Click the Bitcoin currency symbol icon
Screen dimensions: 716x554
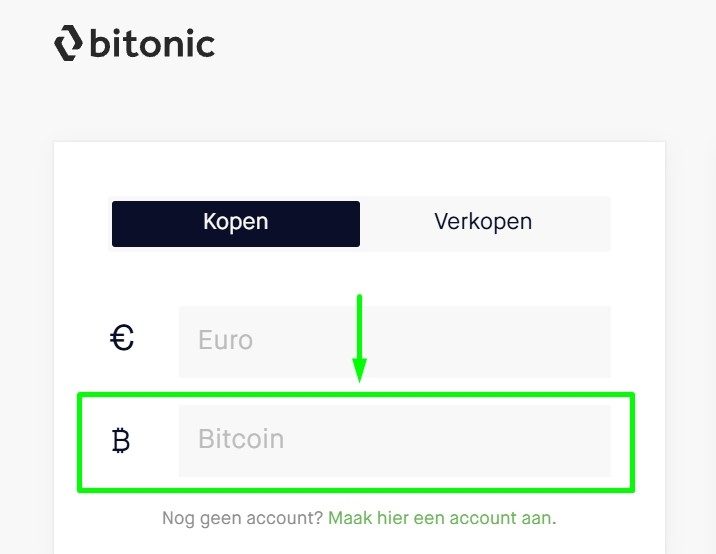click(x=121, y=440)
